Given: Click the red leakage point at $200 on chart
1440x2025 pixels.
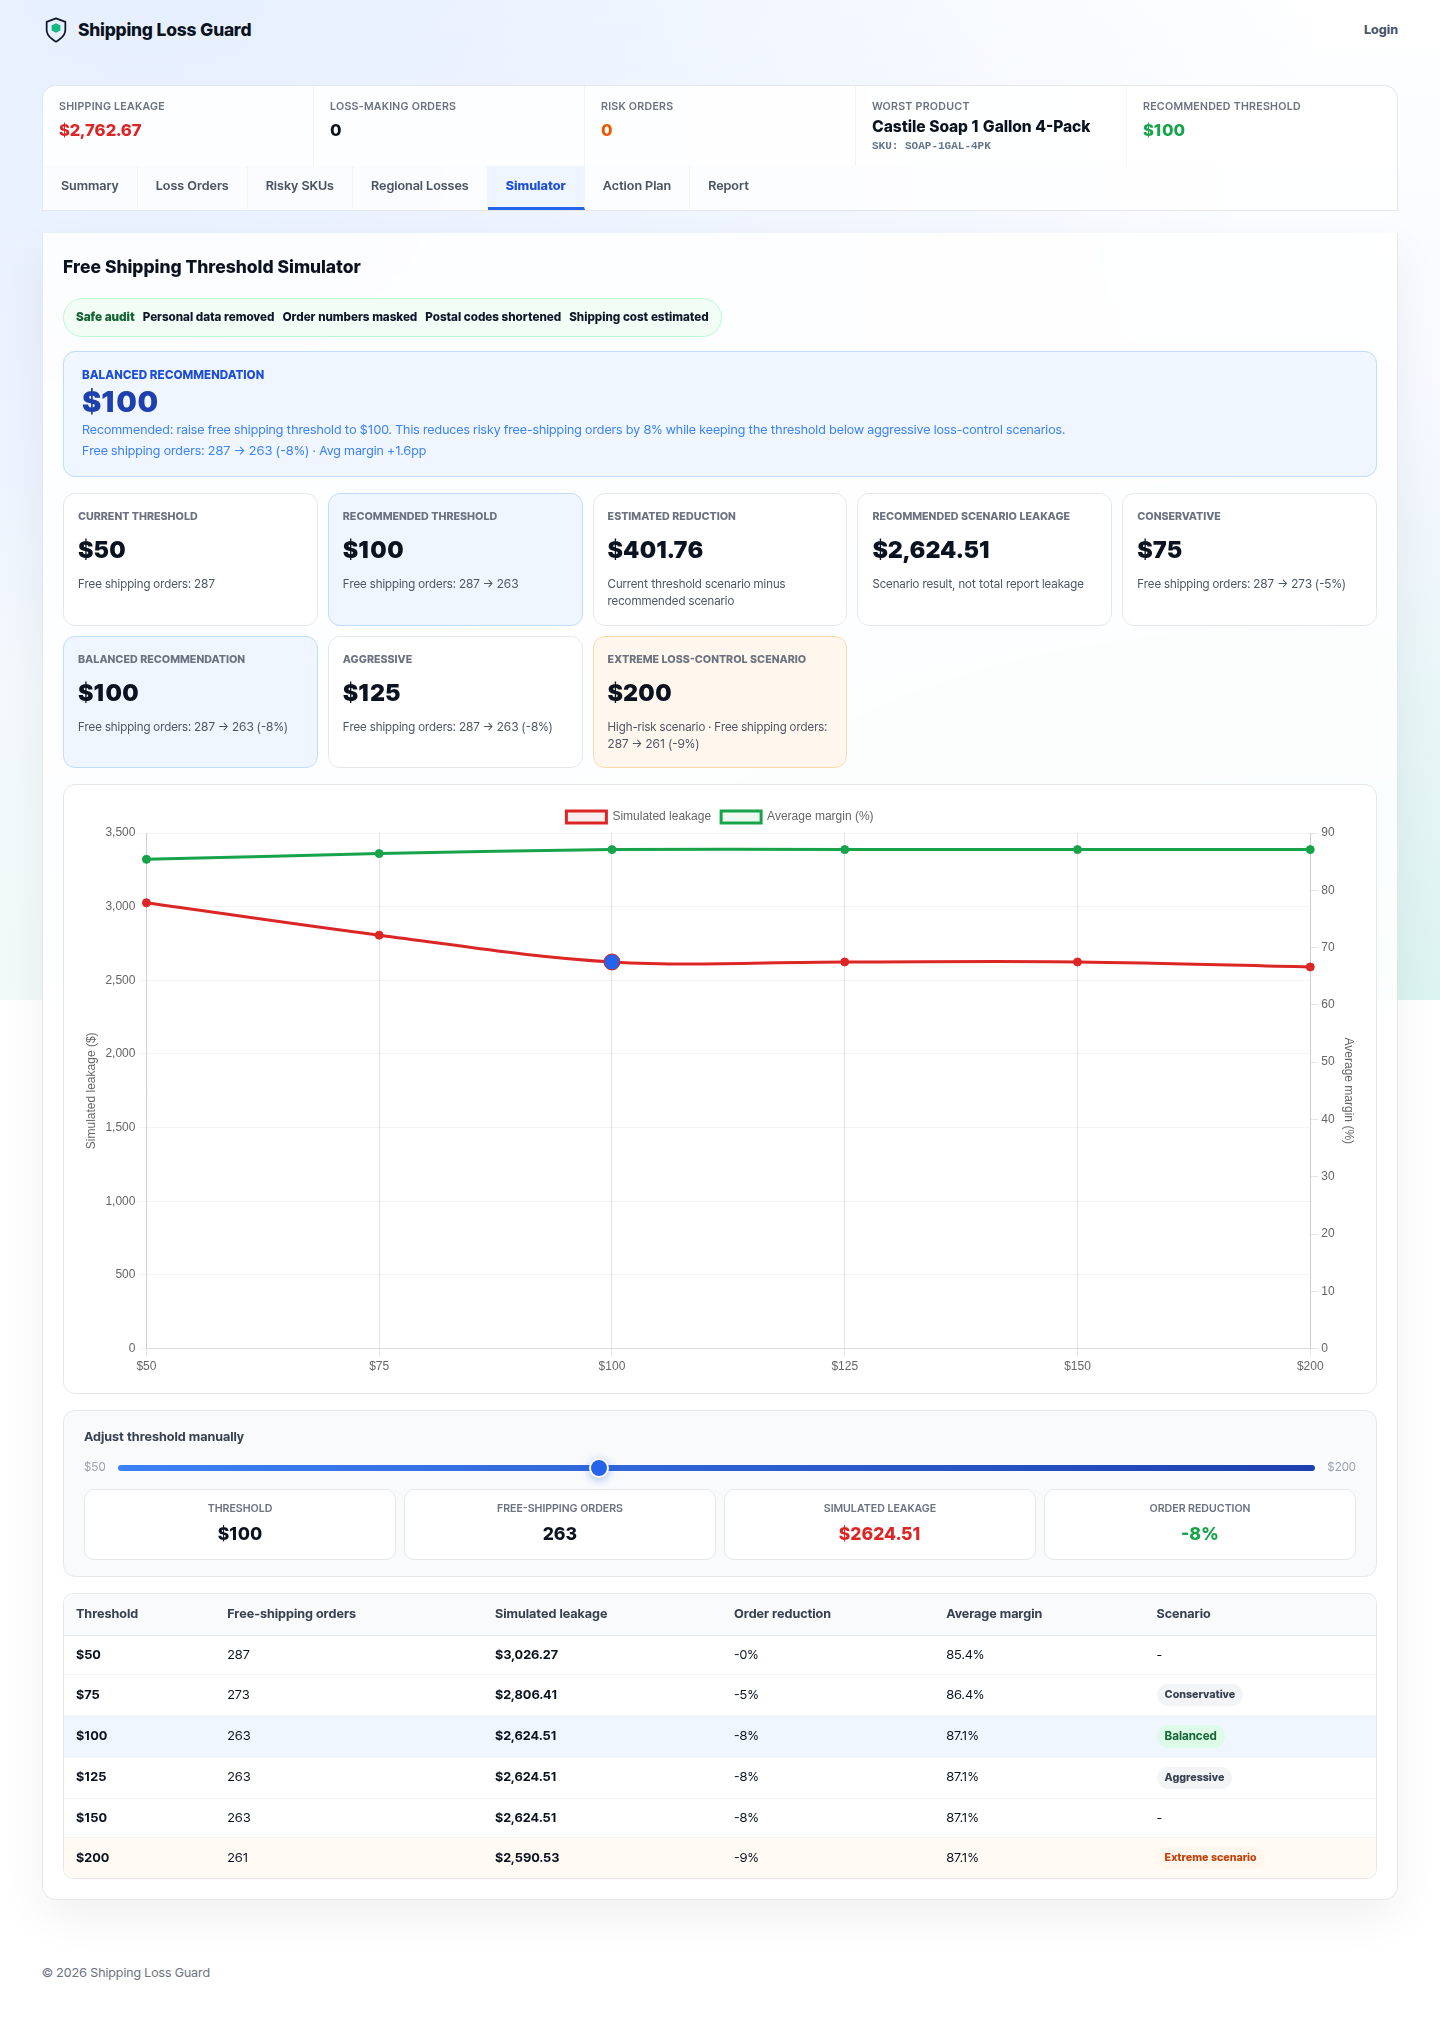Looking at the screenshot, I should tap(1310, 967).
